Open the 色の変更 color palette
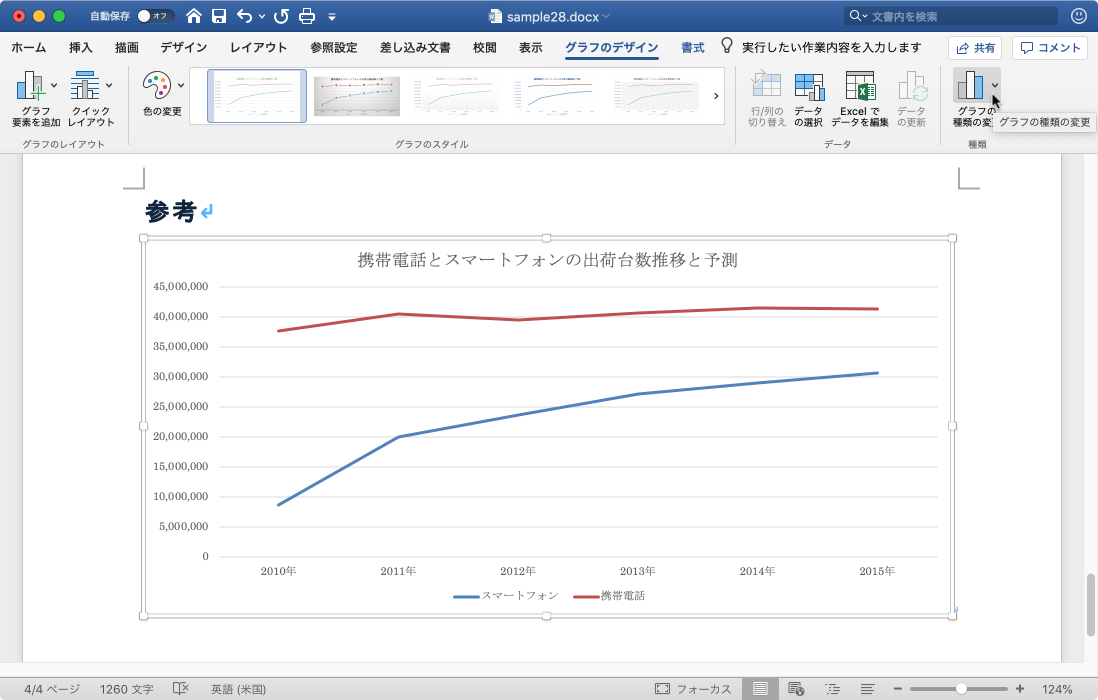1098x700 pixels. point(156,85)
